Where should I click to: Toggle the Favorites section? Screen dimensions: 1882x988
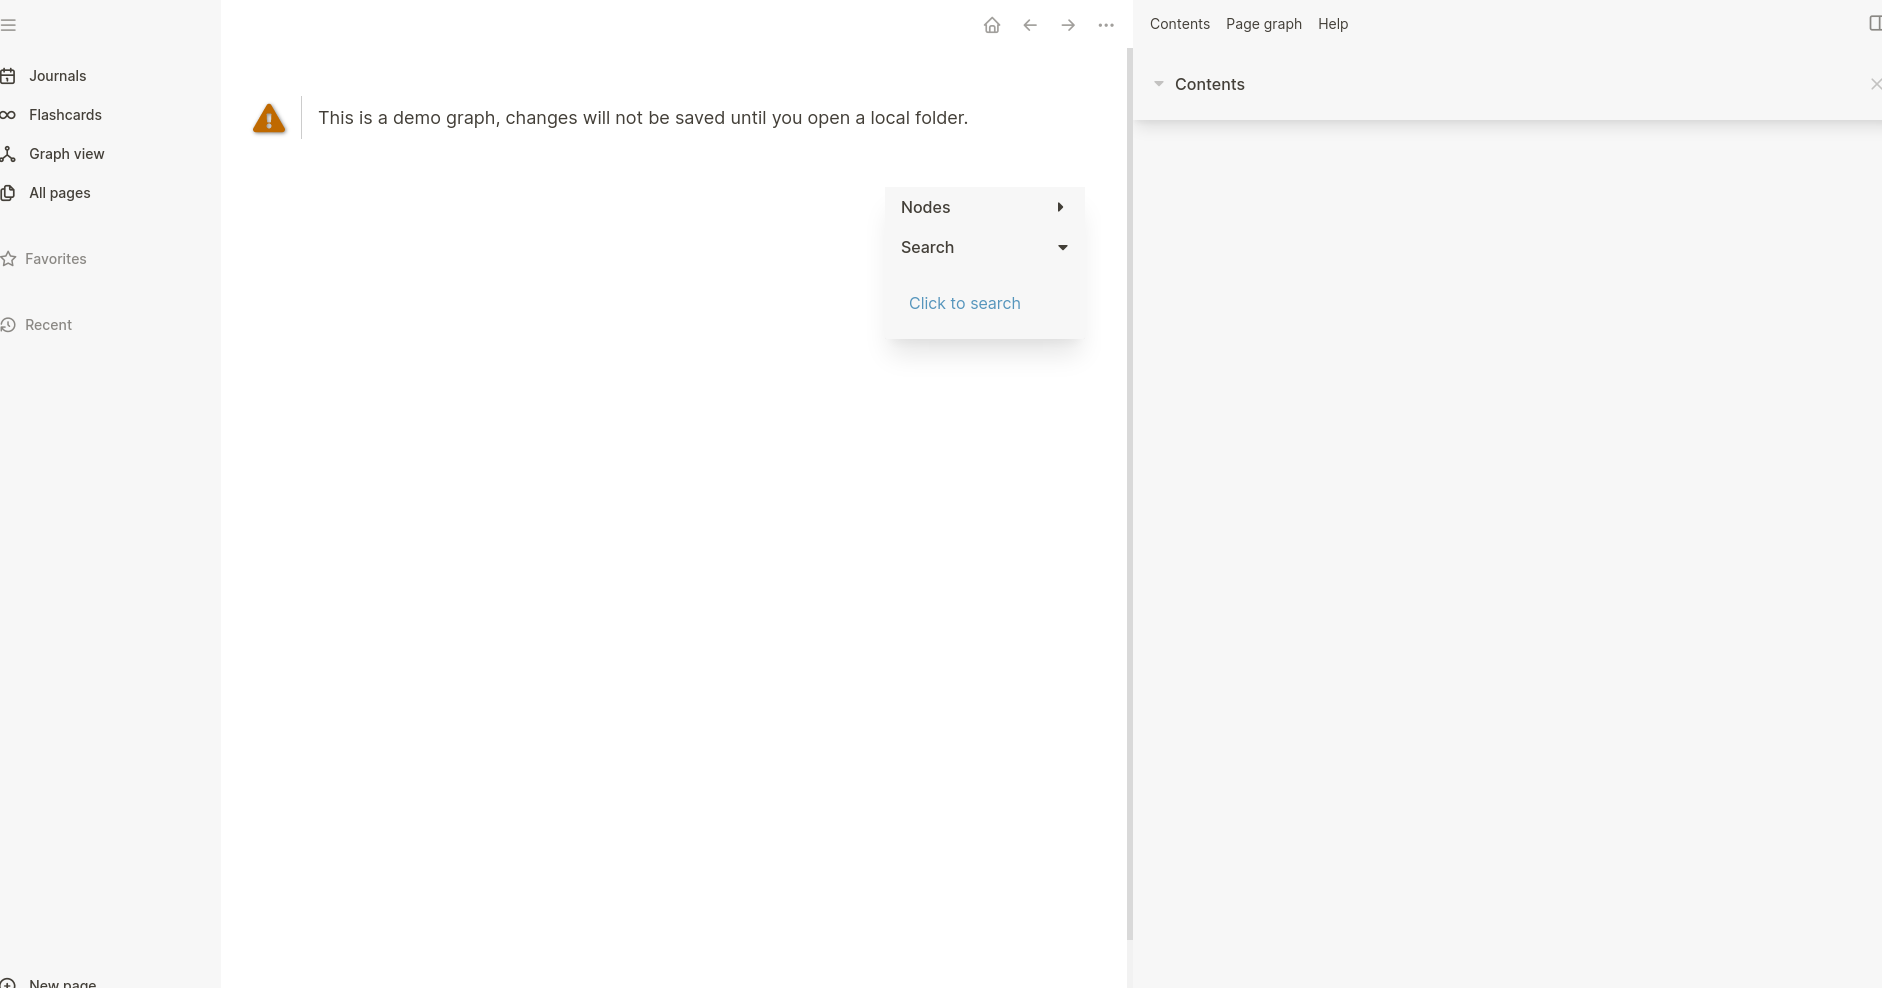[x=55, y=258]
